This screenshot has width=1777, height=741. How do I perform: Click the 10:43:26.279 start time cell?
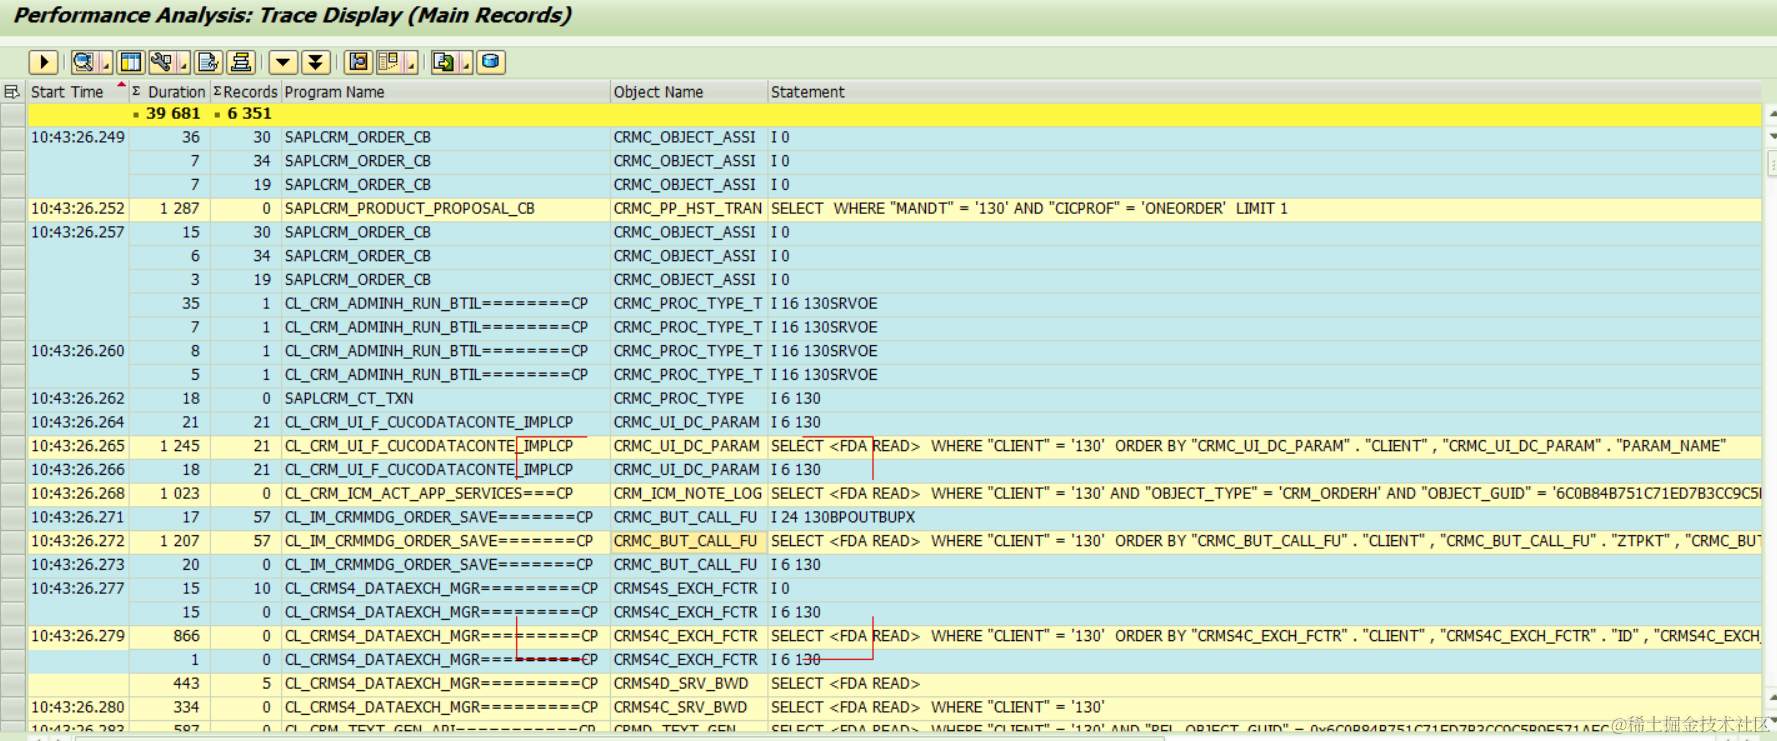coord(78,636)
